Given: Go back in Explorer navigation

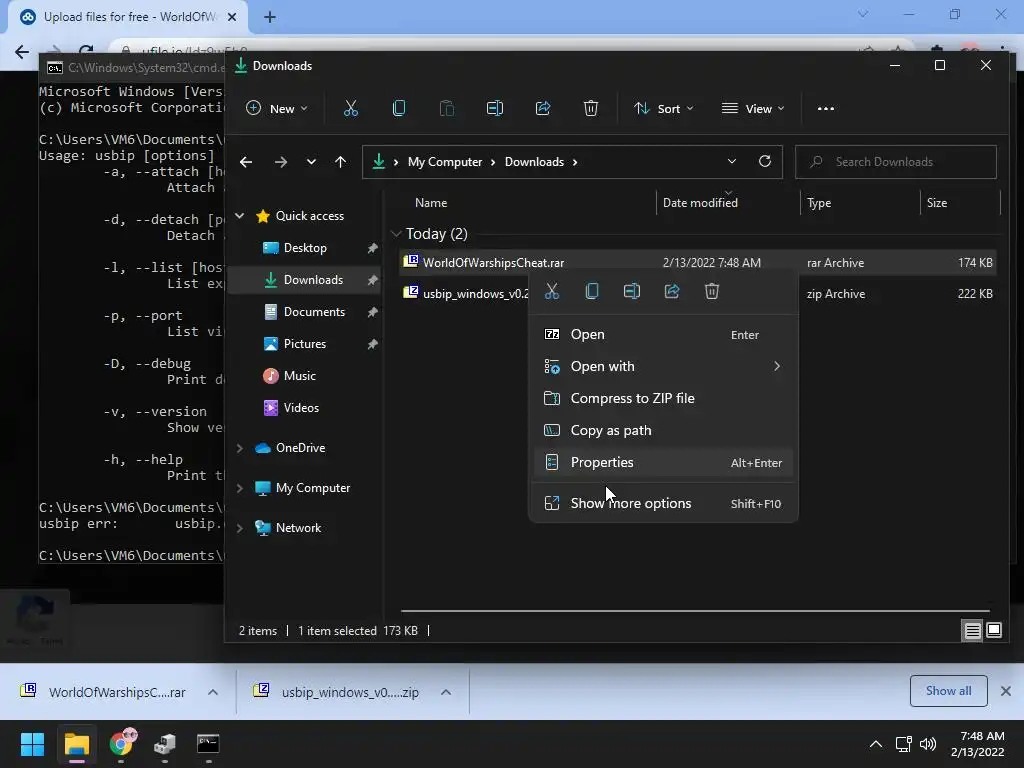Looking at the screenshot, I should (x=246, y=162).
